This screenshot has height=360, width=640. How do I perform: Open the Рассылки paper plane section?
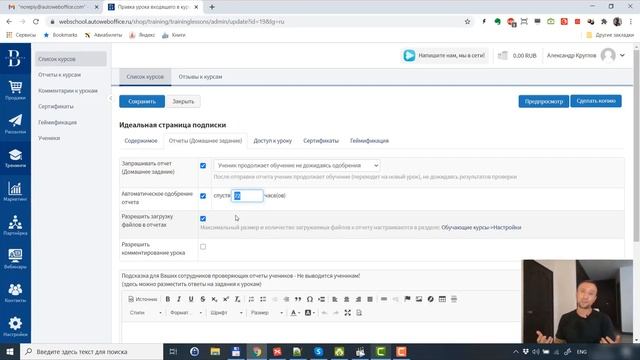[x=15, y=124]
